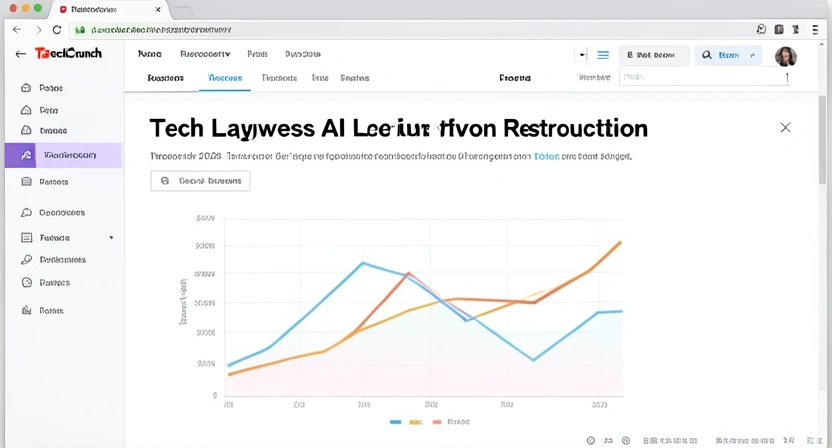Viewport: 832px width, 448px height.
Task: Click the first sidebar icon at the top
Action: (x=26, y=88)
